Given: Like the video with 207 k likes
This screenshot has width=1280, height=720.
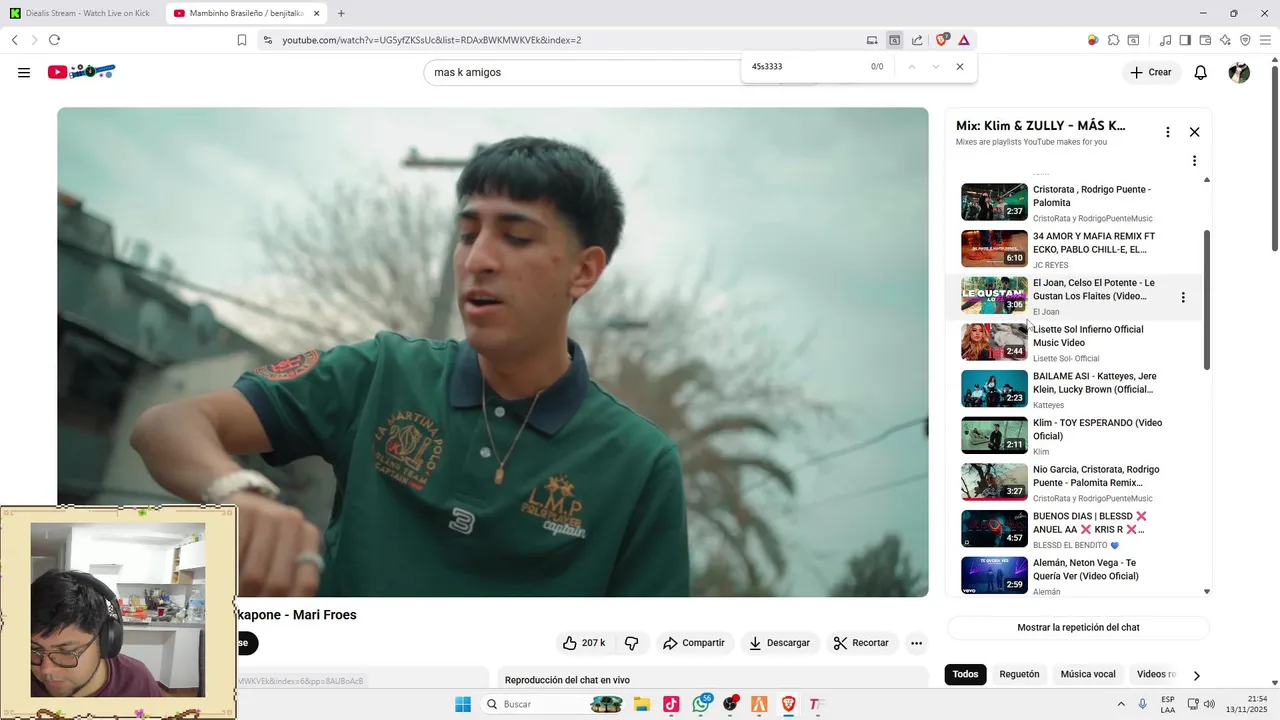Looking at the screenshot, I should tap(585, 643).
